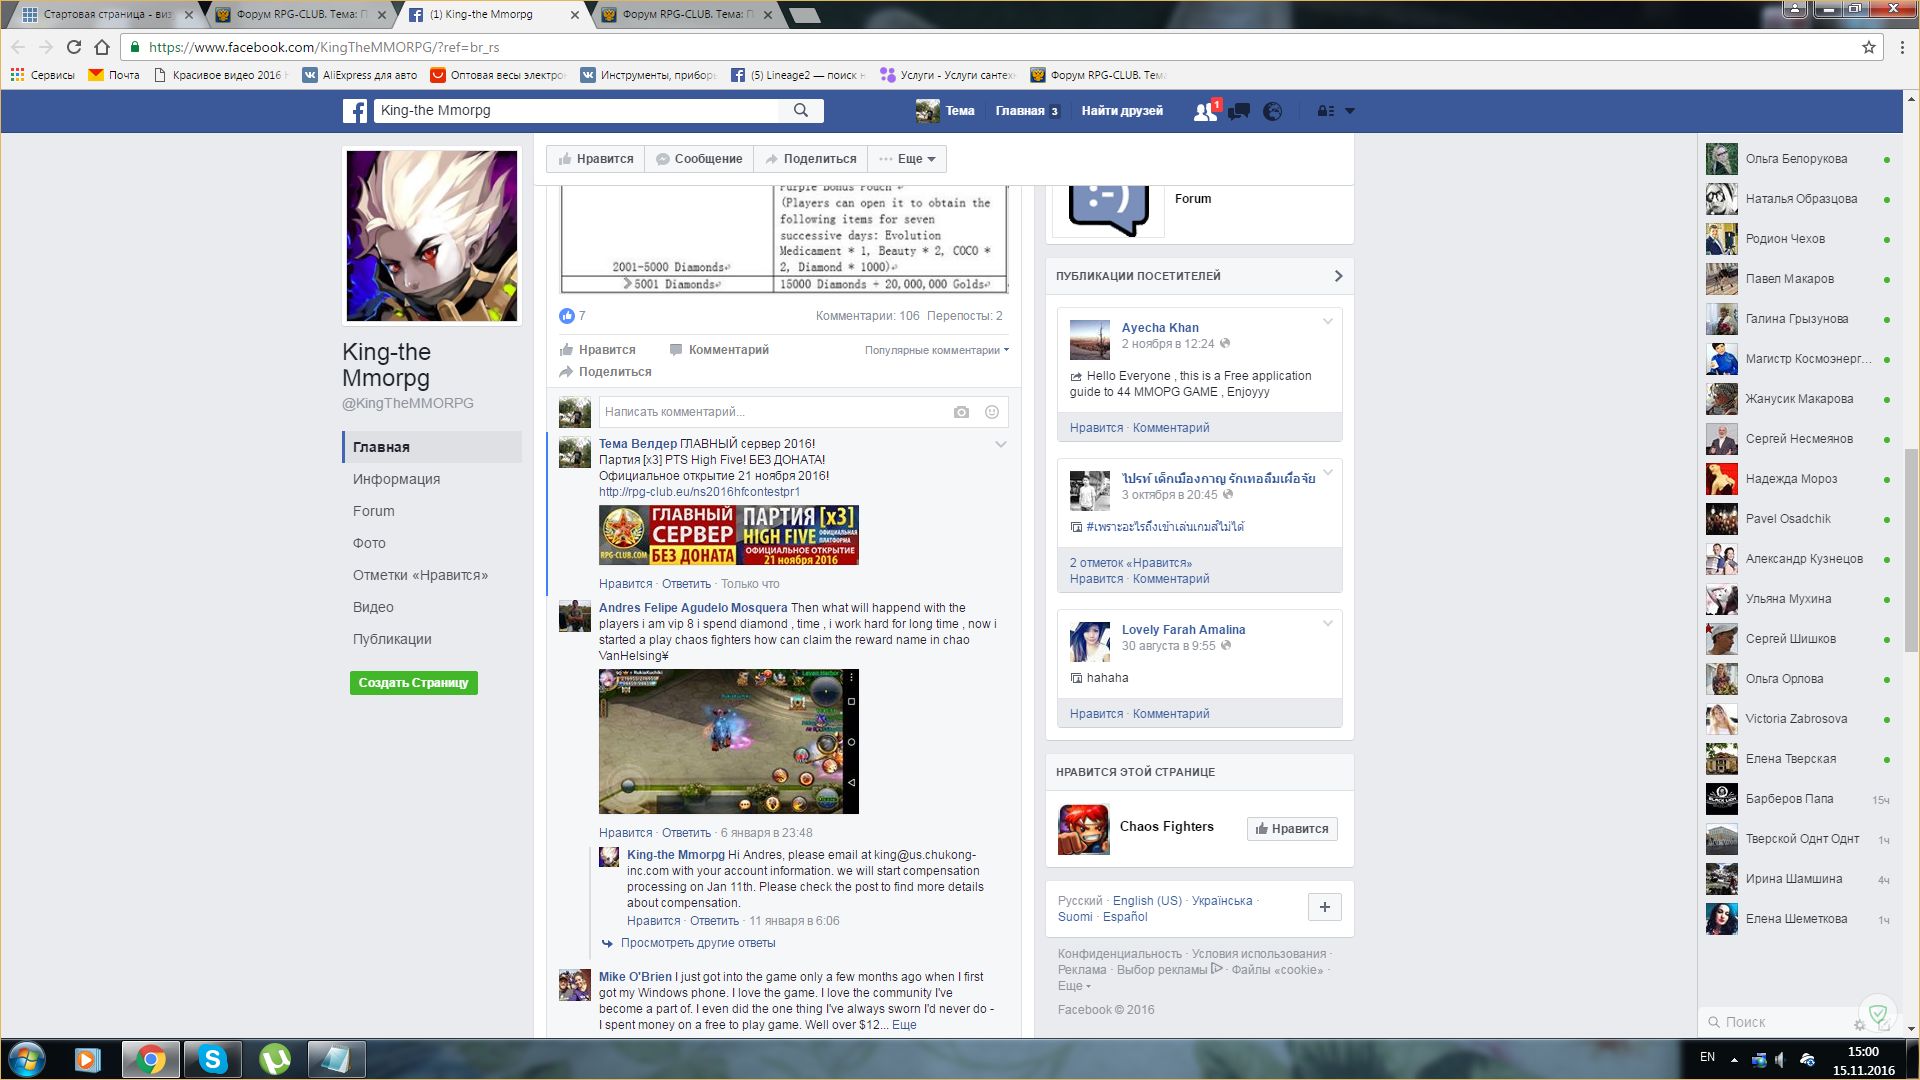Open friend requests icon with notification
This screenshot has width=1920, height=1080.
(1205, 111)
